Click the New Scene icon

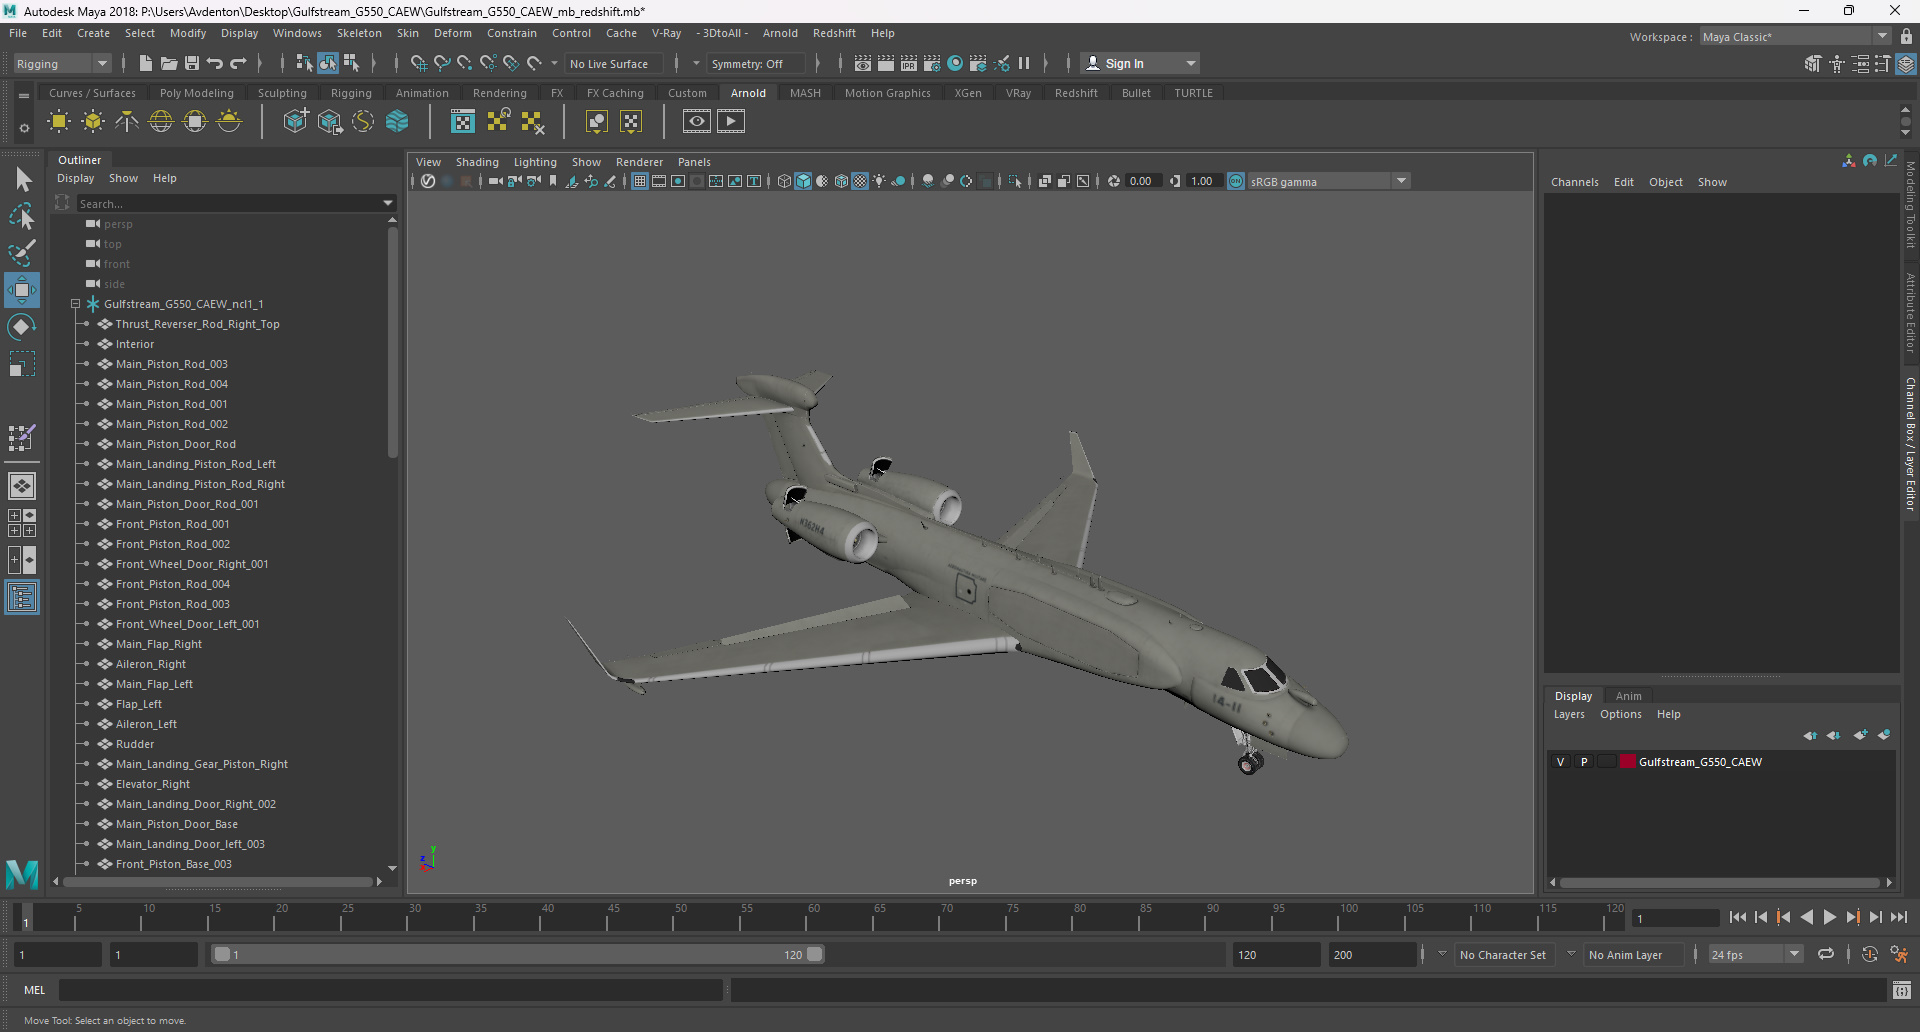(x=146, y=63)
